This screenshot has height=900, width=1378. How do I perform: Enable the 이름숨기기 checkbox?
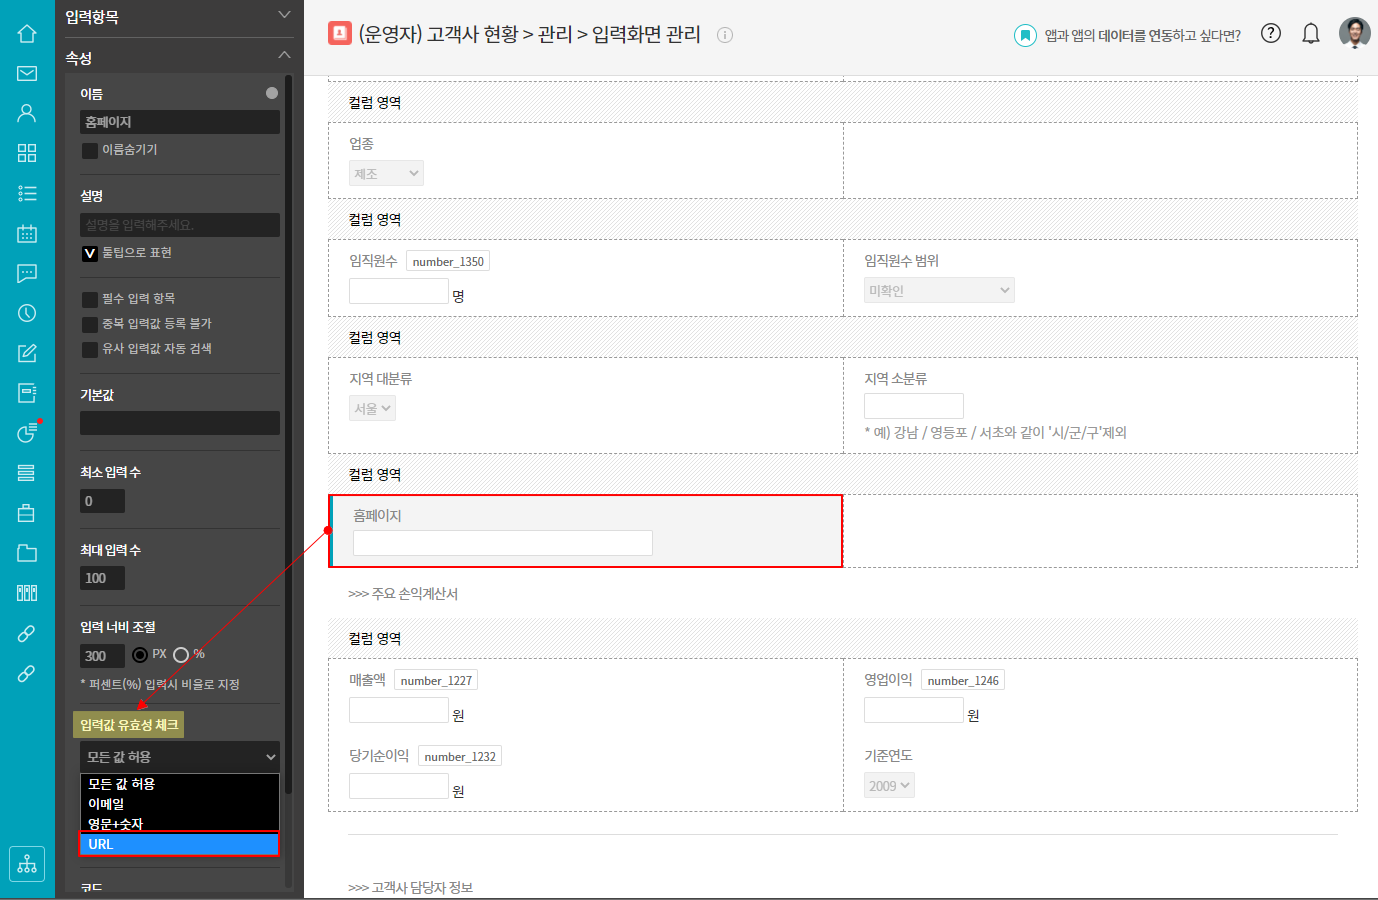tap(90, 150)
